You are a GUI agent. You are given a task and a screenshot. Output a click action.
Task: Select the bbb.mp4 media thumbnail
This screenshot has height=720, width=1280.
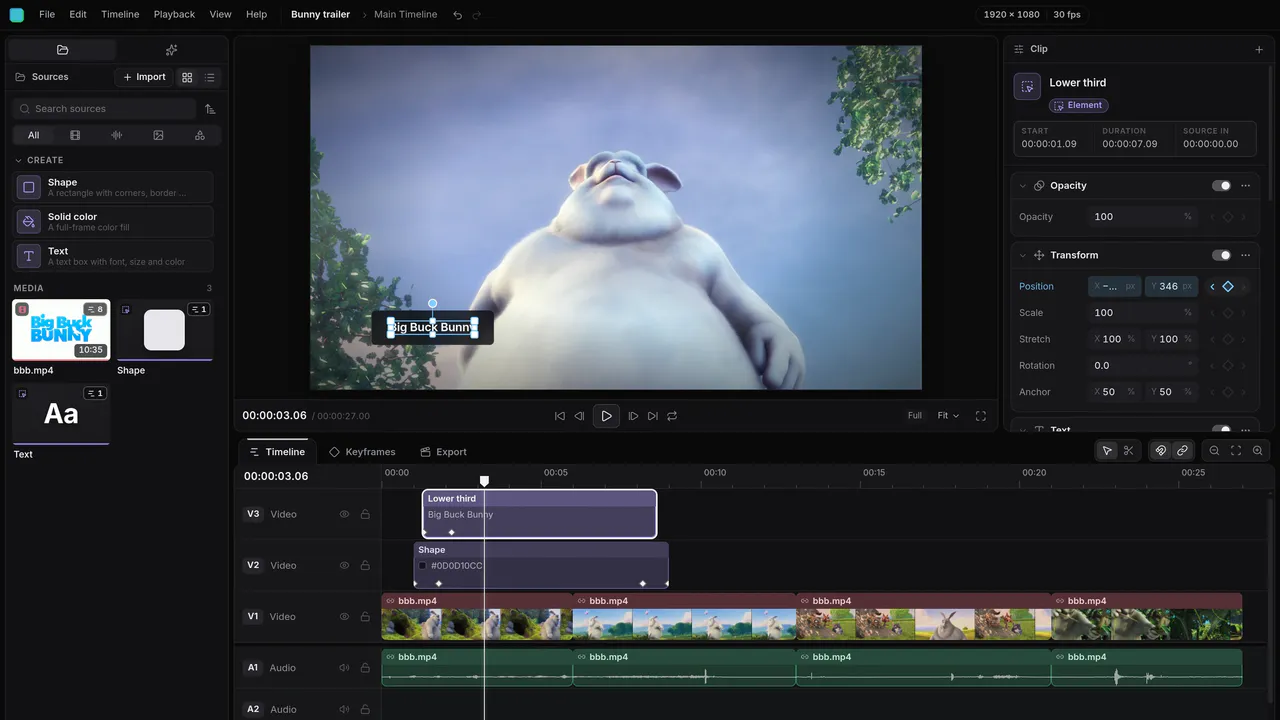[x=61, y=330]
